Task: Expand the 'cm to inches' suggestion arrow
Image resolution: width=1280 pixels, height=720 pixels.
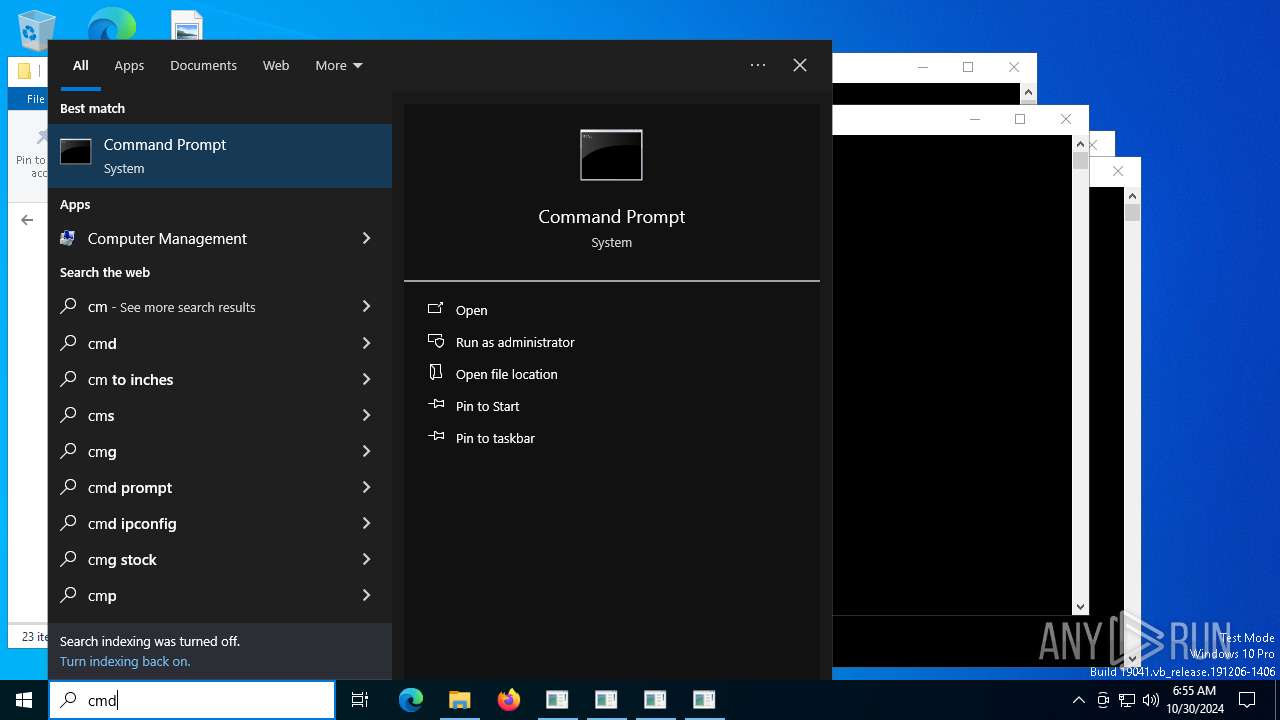Action: click(366, 379)
